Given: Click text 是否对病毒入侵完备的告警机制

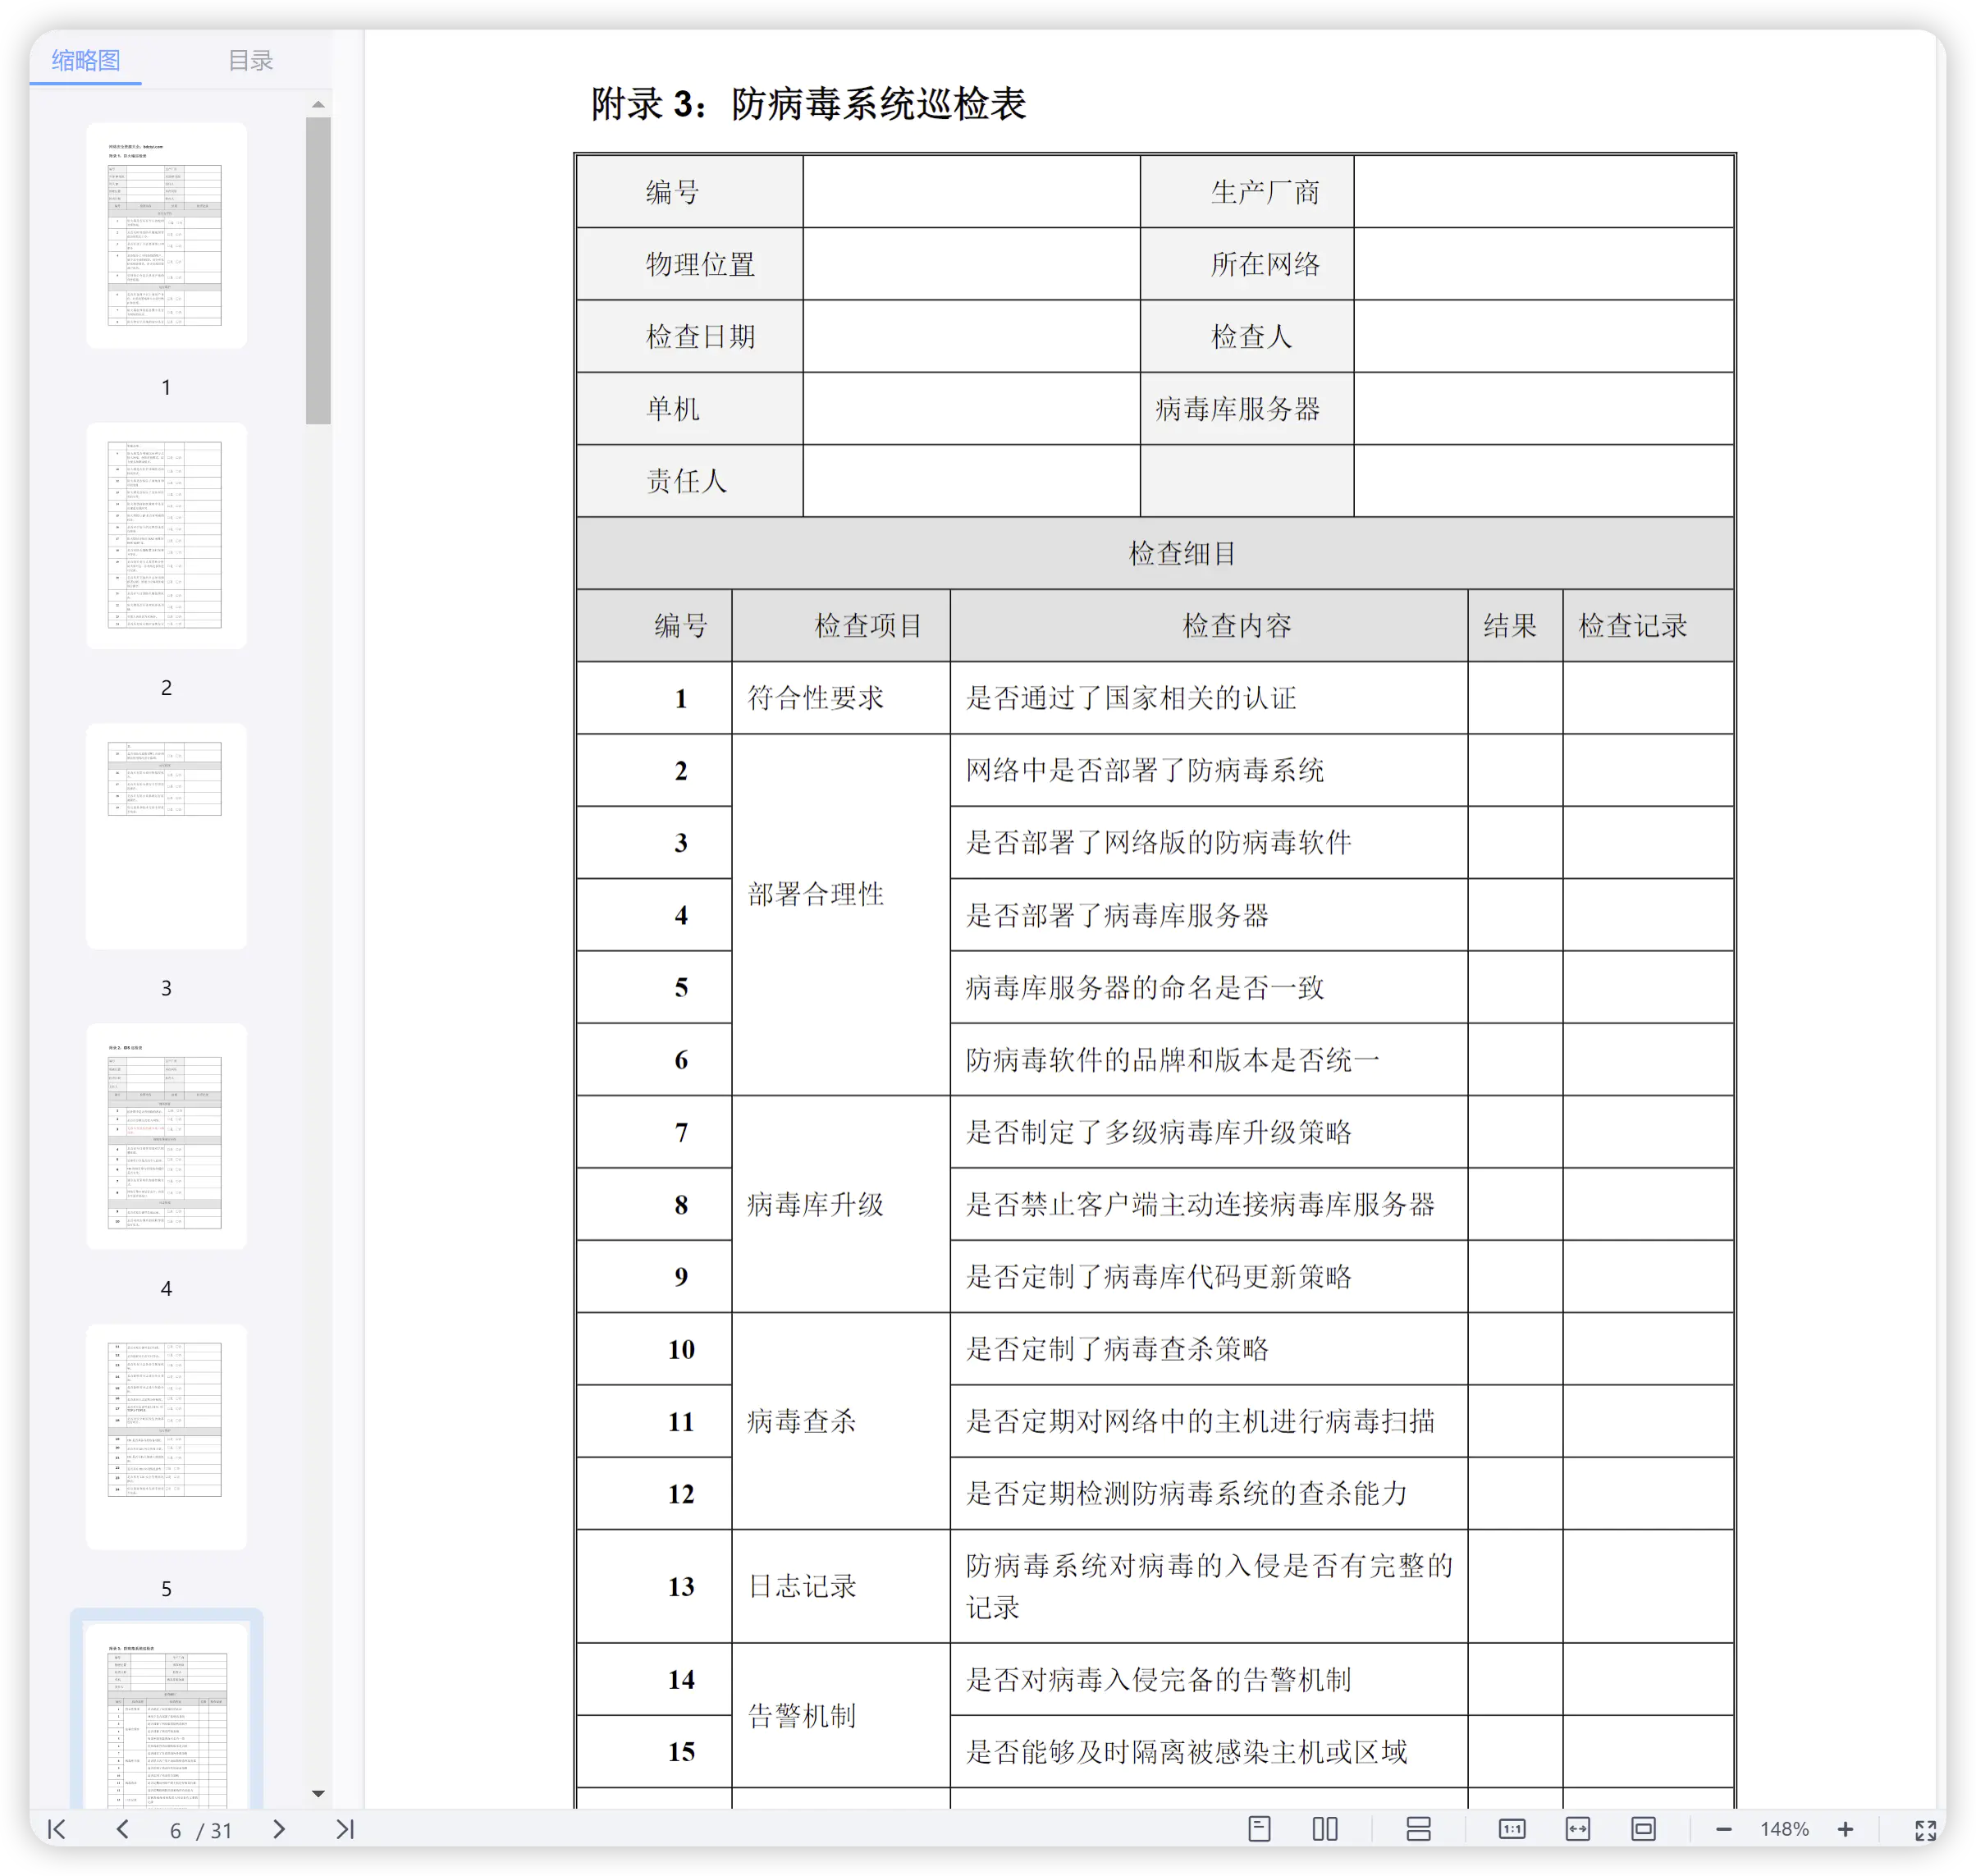Looking at the screenshot, I should (1159, 1679).
